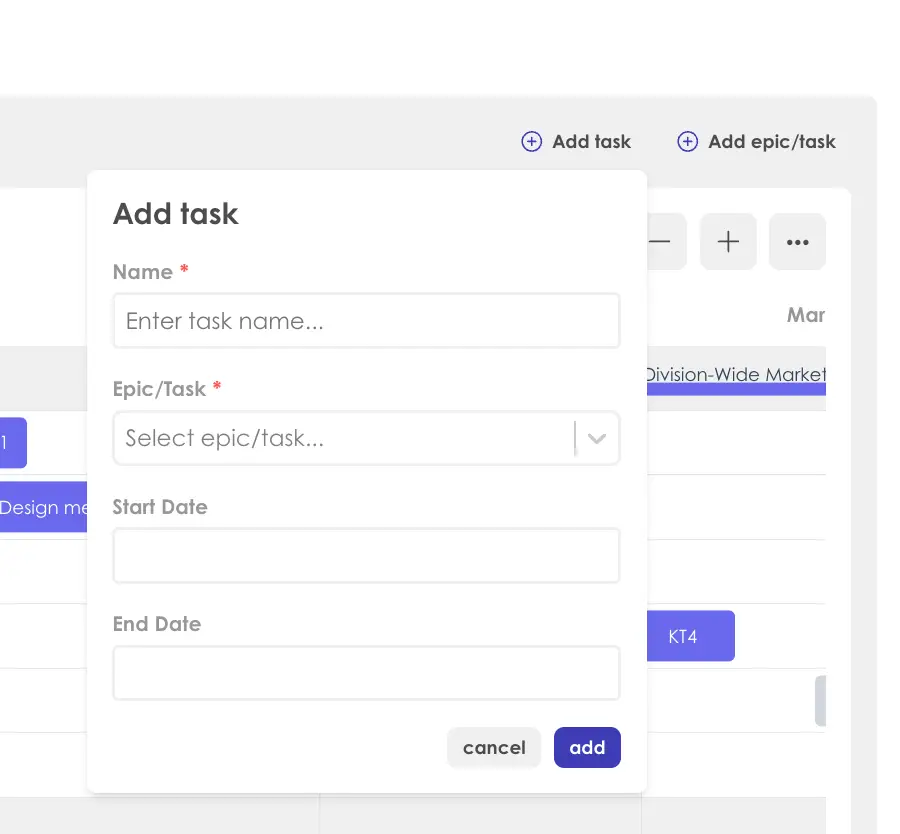
Task: Open the ellipsis more-options icon
Action: (797, 241)
